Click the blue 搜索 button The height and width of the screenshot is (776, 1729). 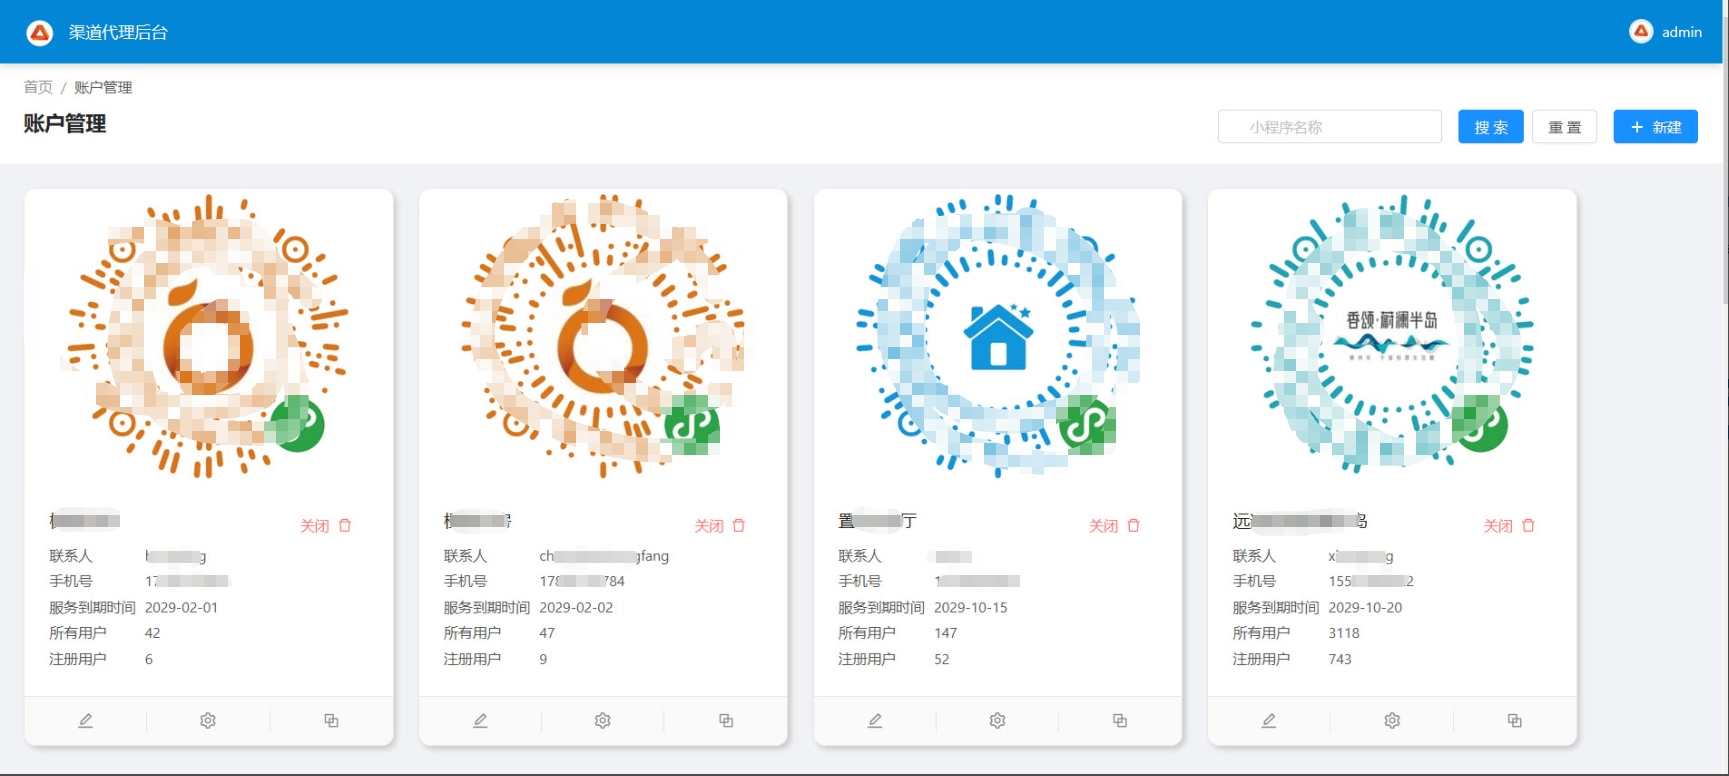click(x=1491, y=127)
